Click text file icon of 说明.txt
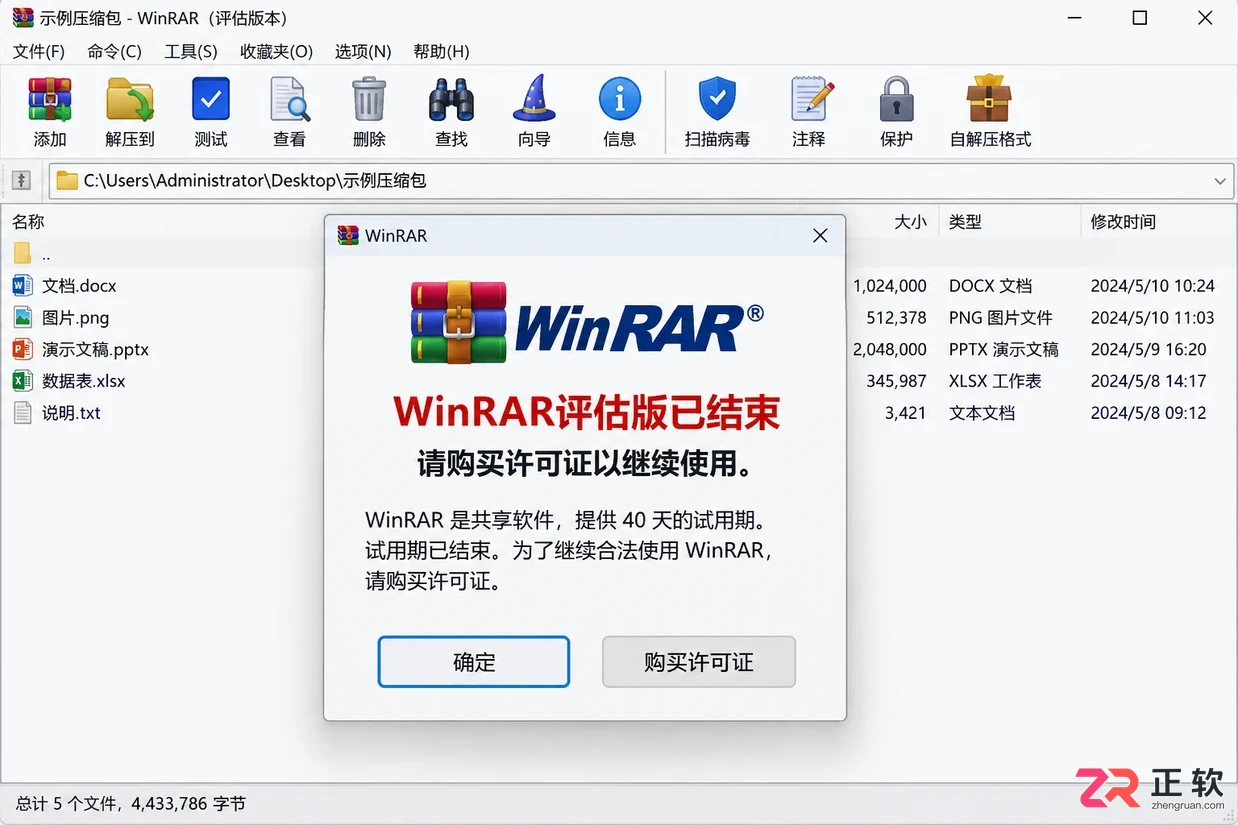This screenshot has height=825, width=1238. click(22, 413)
